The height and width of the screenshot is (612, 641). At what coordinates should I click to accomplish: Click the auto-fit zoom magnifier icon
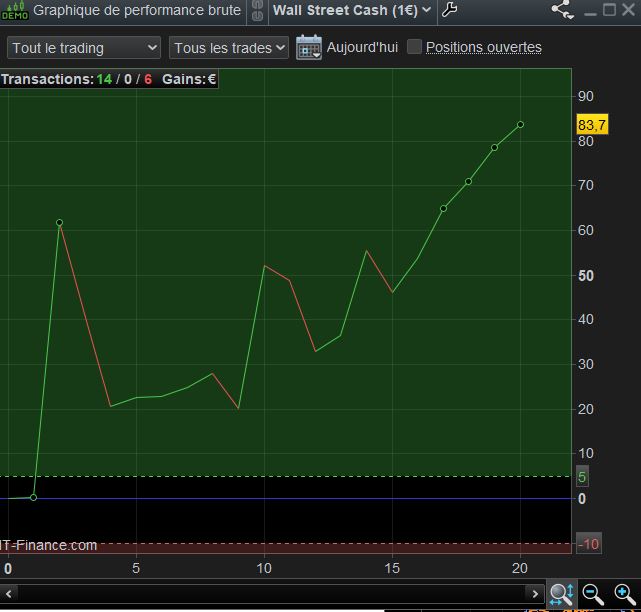(x=562, y=595)
